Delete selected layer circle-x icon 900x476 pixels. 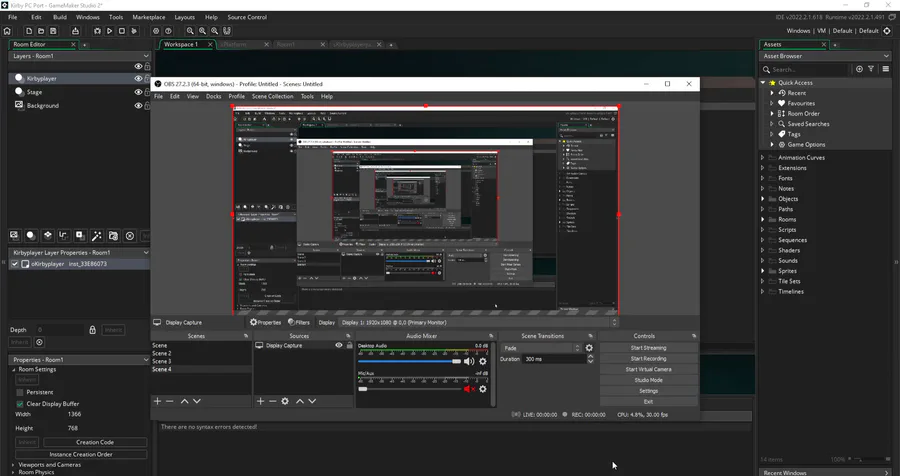click(x=130, y=235)
